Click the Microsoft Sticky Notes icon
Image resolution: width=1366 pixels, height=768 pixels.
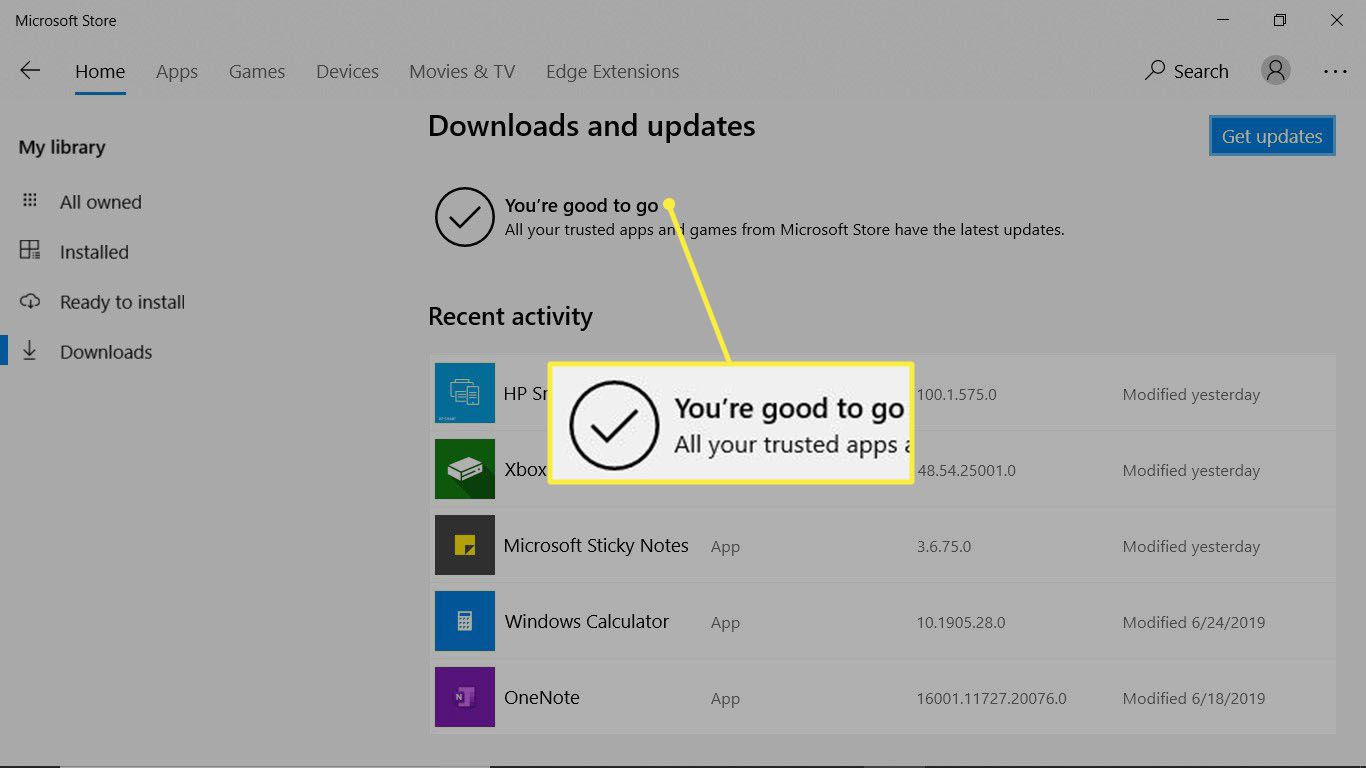coord(465,545)
